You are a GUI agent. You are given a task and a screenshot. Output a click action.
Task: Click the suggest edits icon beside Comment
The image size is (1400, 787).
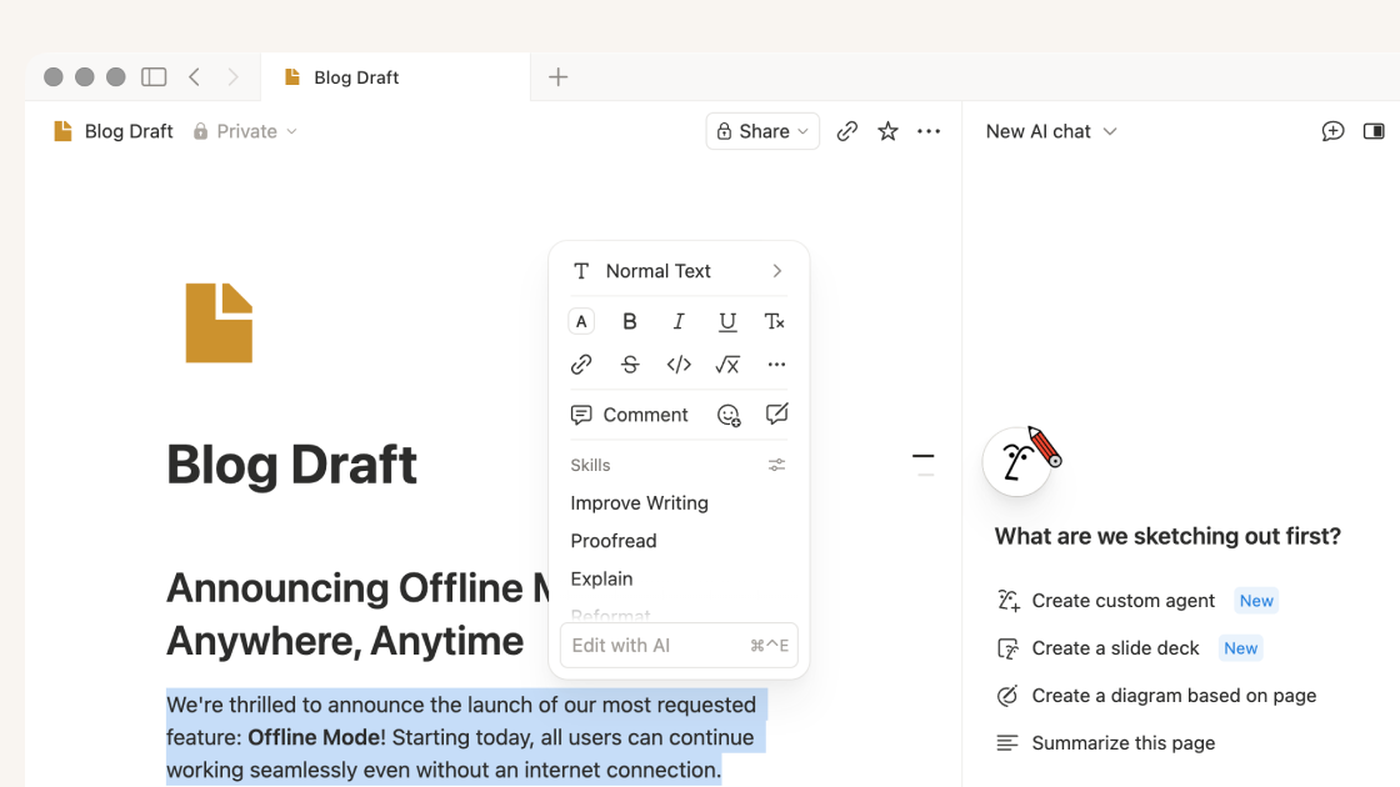click(x=776, y=414)
